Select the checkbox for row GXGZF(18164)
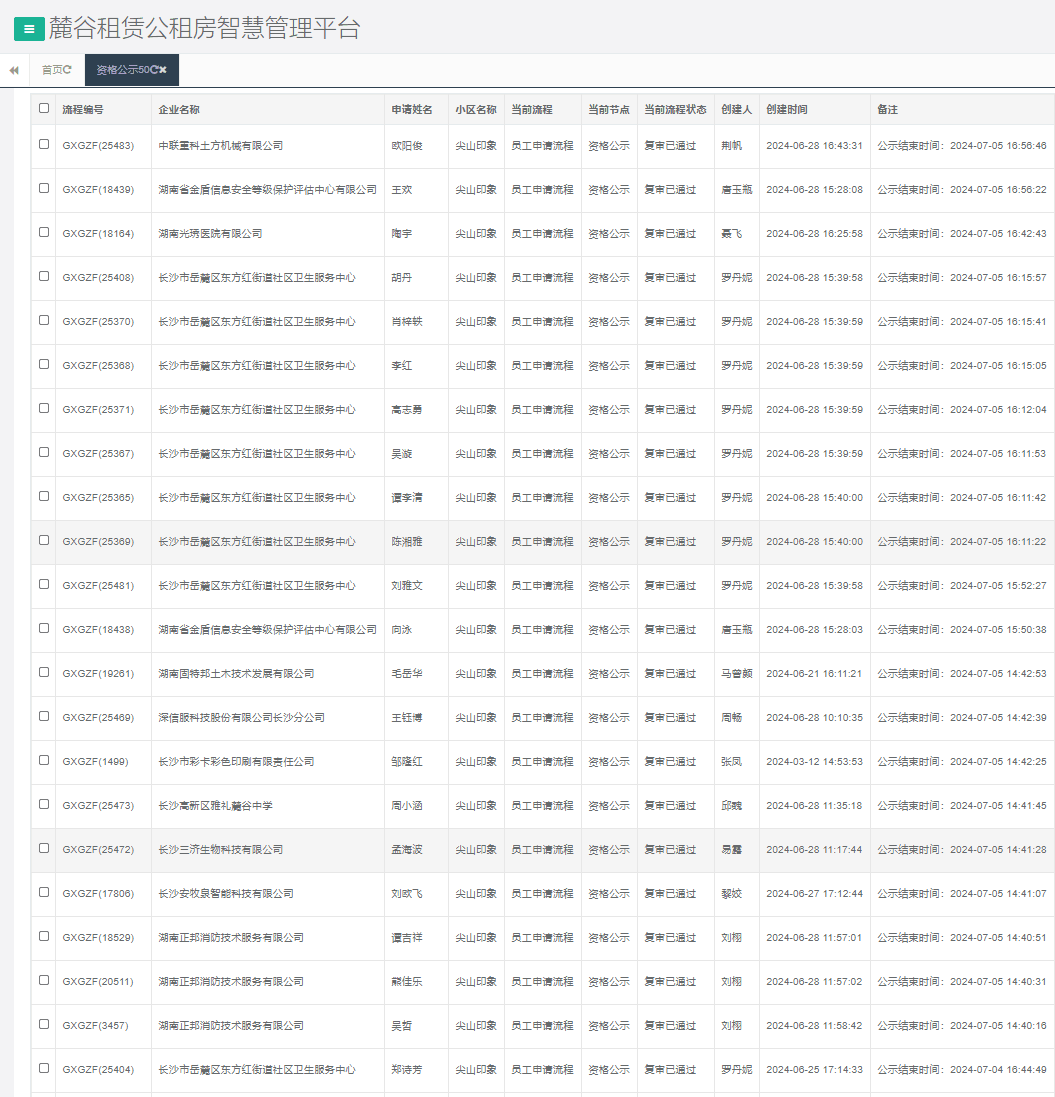The image size is (1055, 1097). (x=44, y=232)
